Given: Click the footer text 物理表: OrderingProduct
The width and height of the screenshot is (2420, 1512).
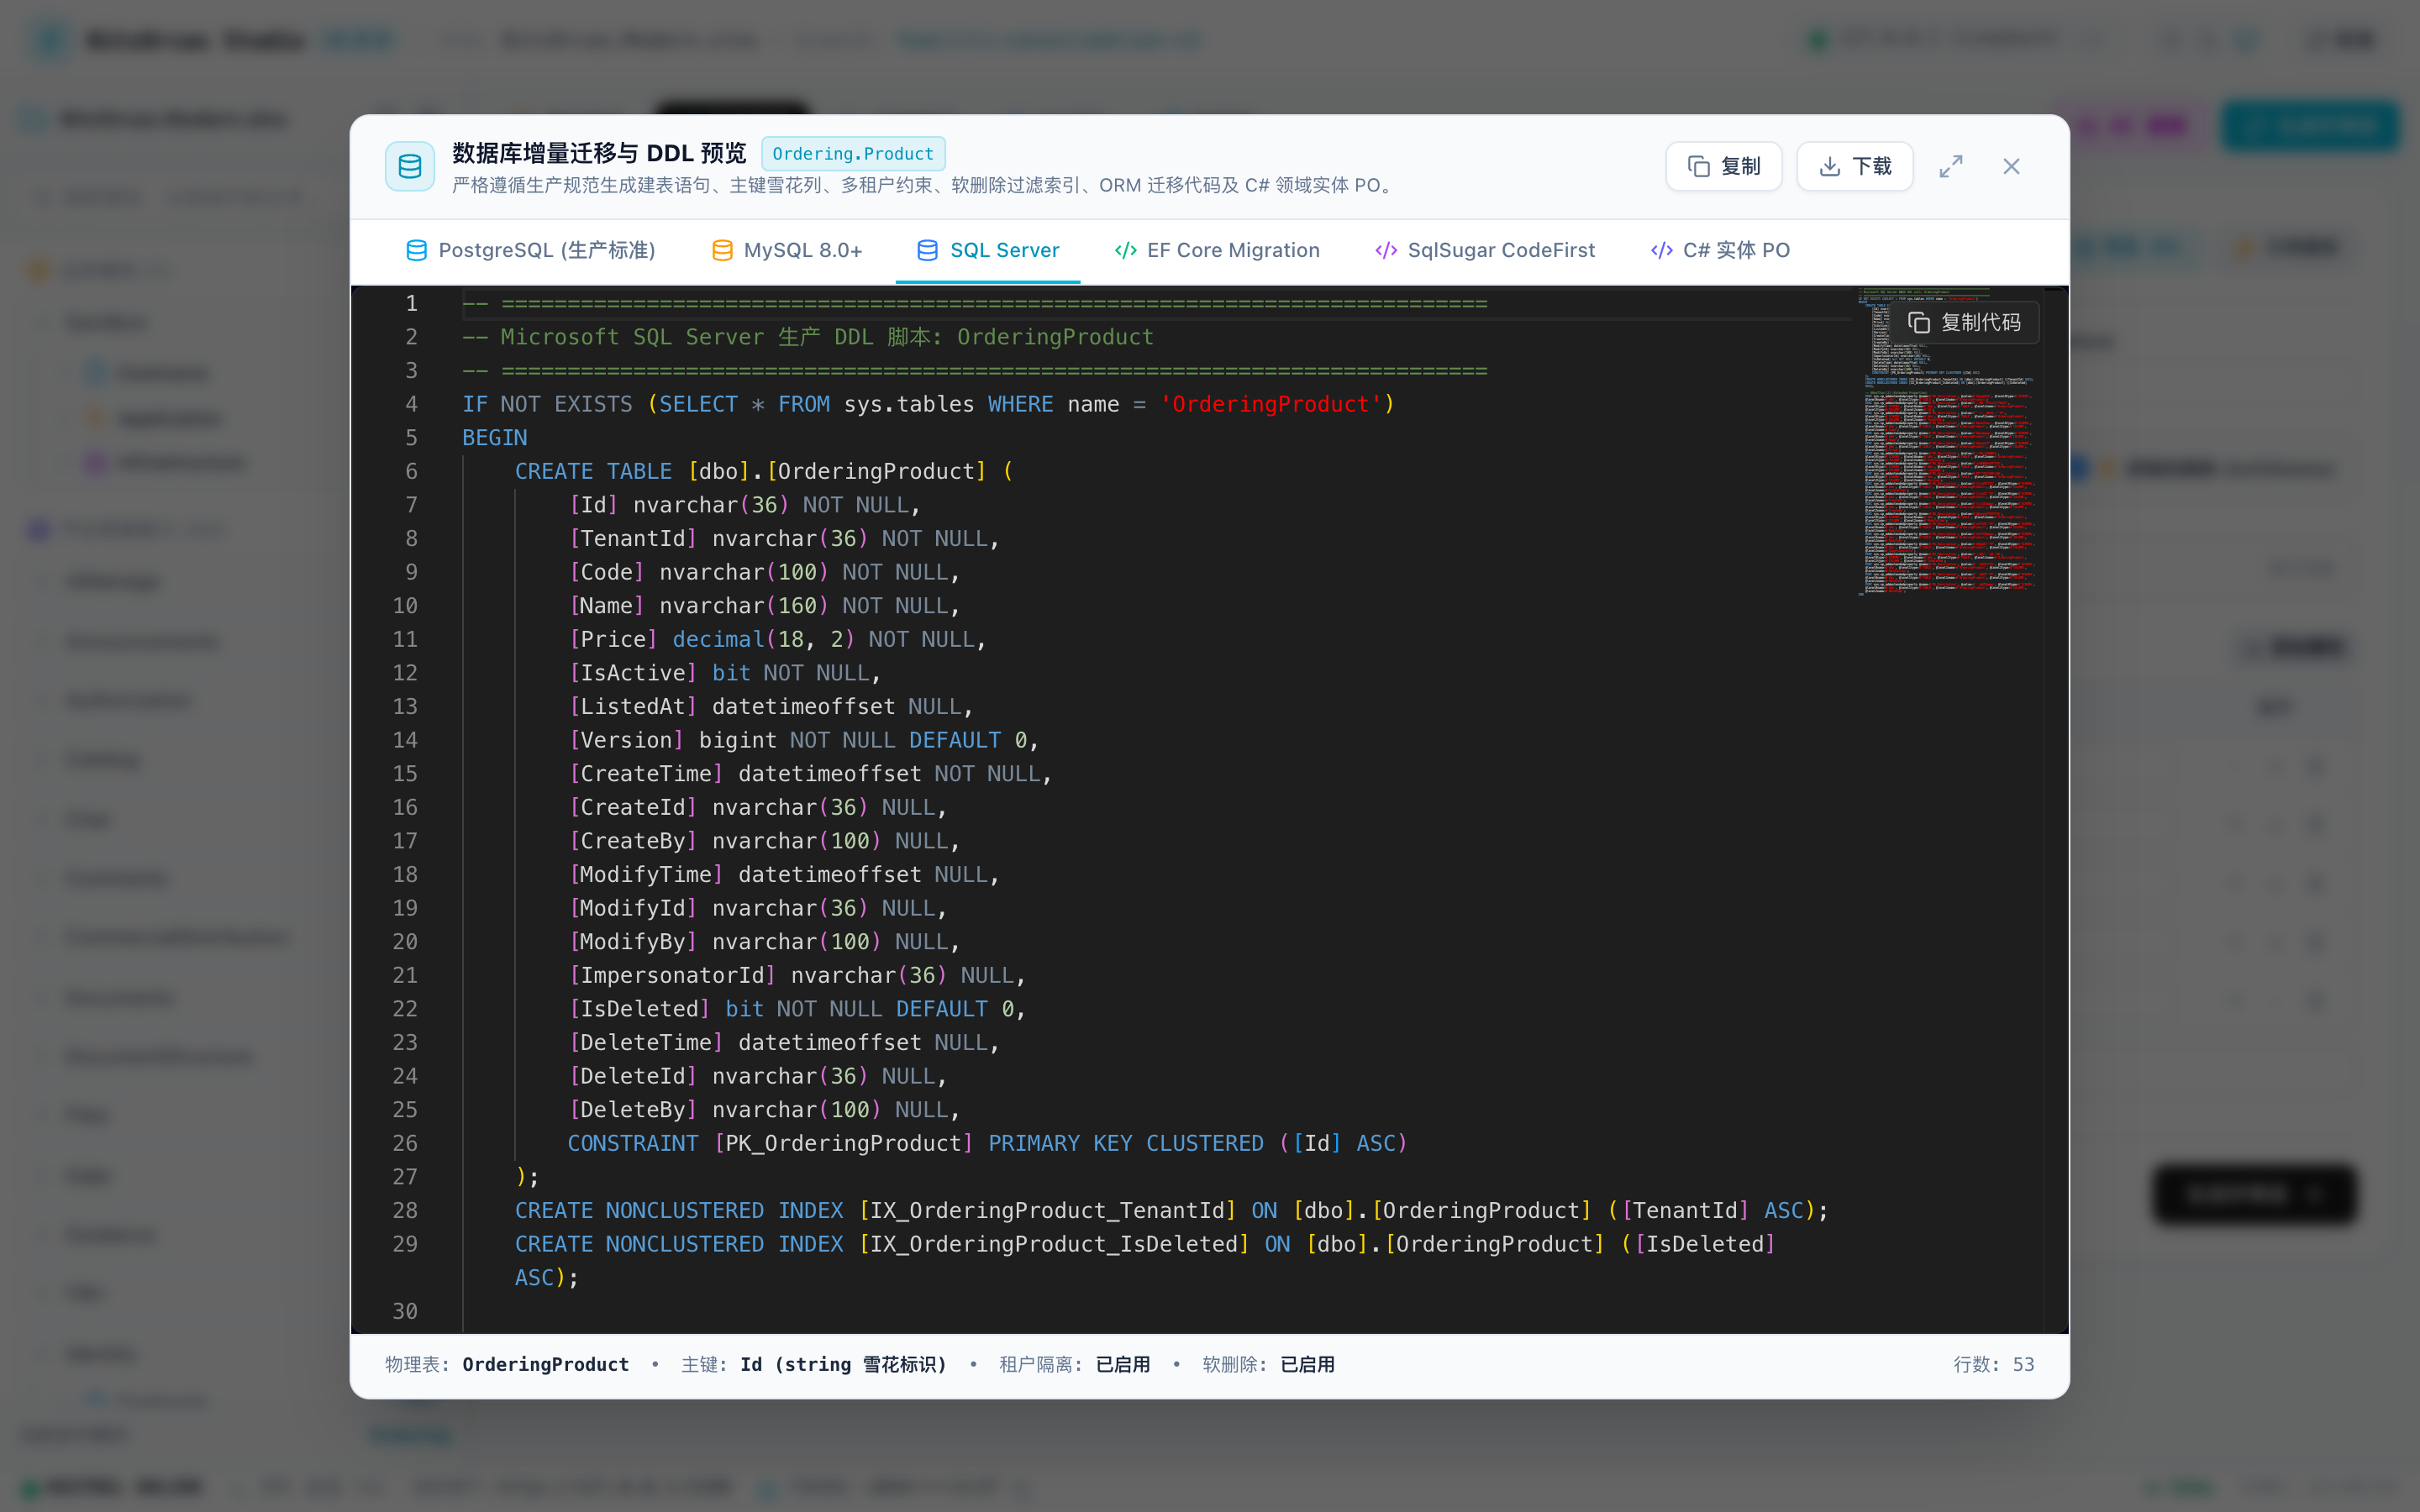Looking at the screenshot, I should (x=507, y=1365).
